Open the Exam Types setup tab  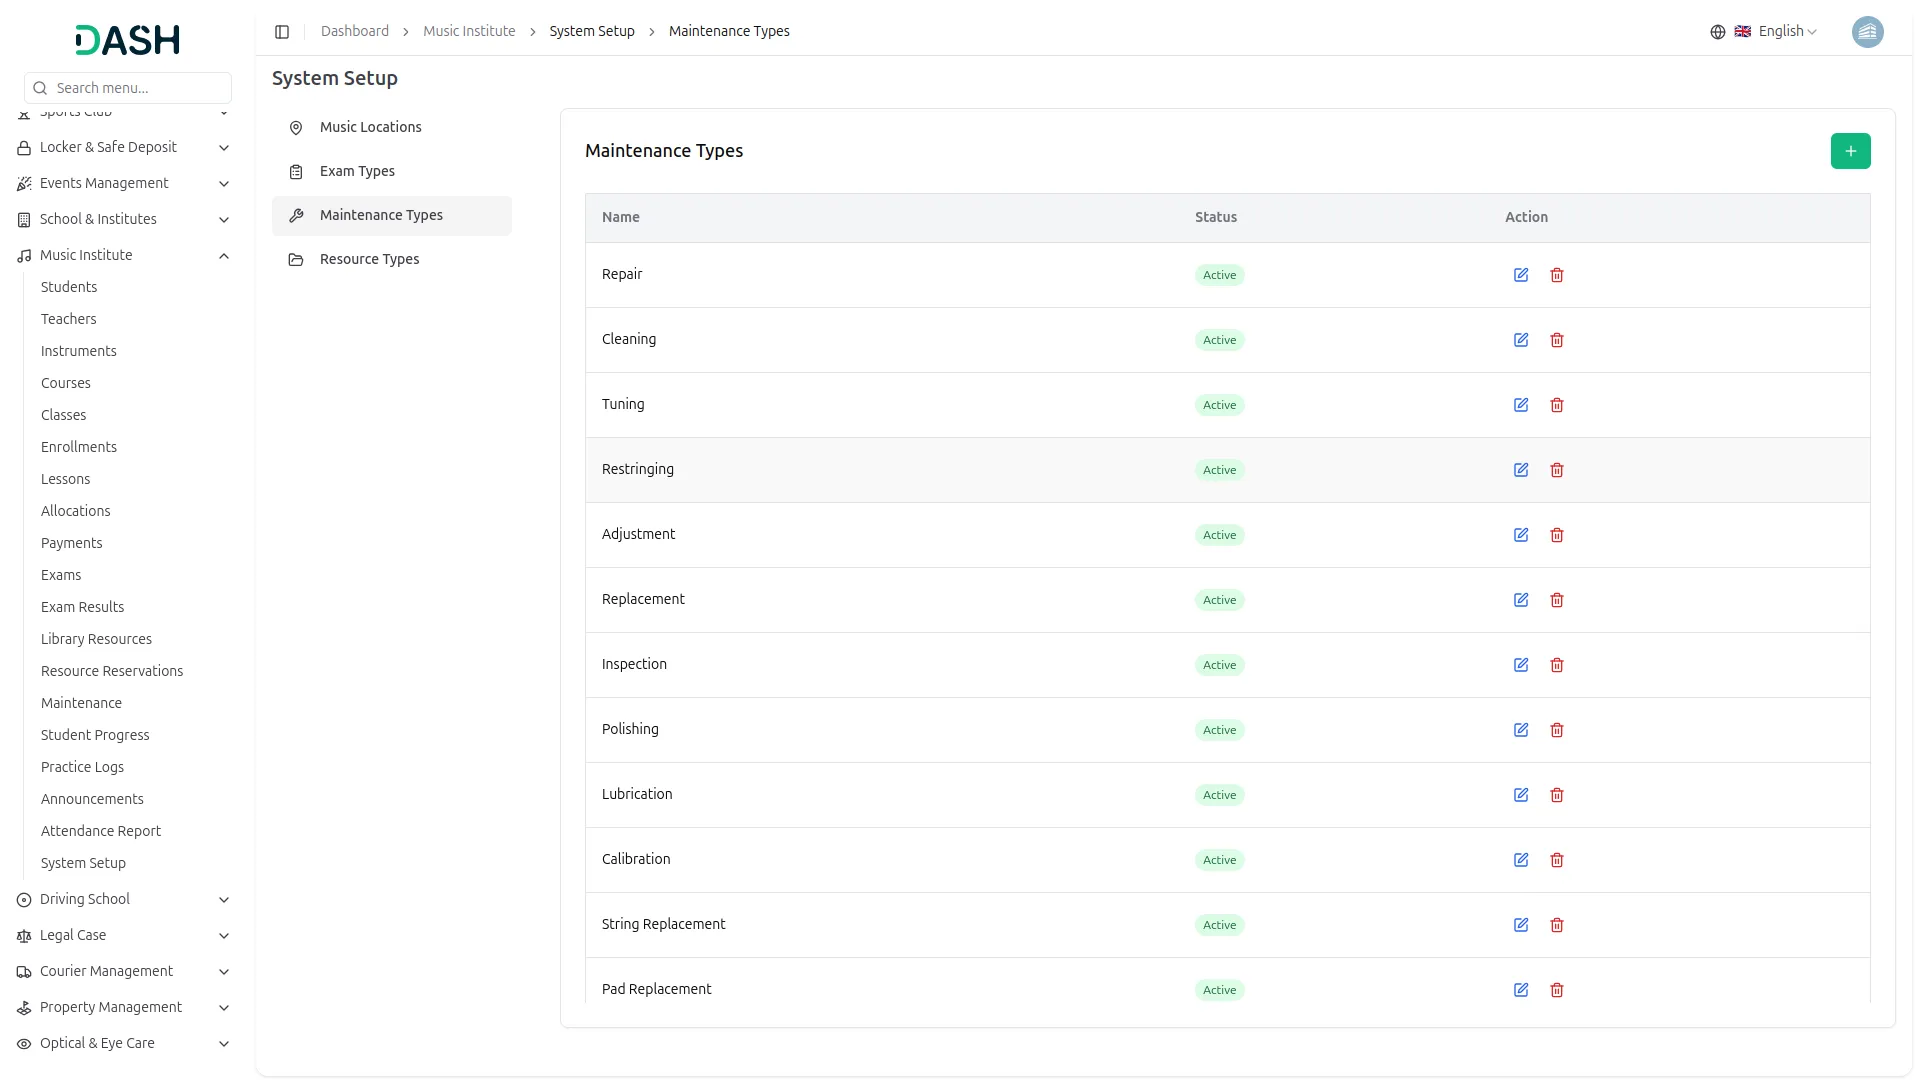pyautogui.click(x=357, y=172)
